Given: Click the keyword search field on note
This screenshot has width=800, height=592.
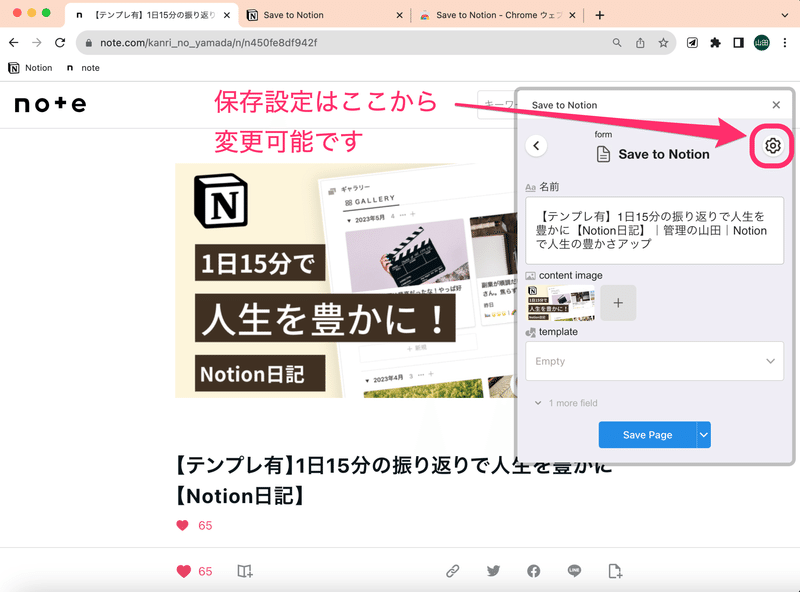Looking at the screenshot, I should [497, 105].
